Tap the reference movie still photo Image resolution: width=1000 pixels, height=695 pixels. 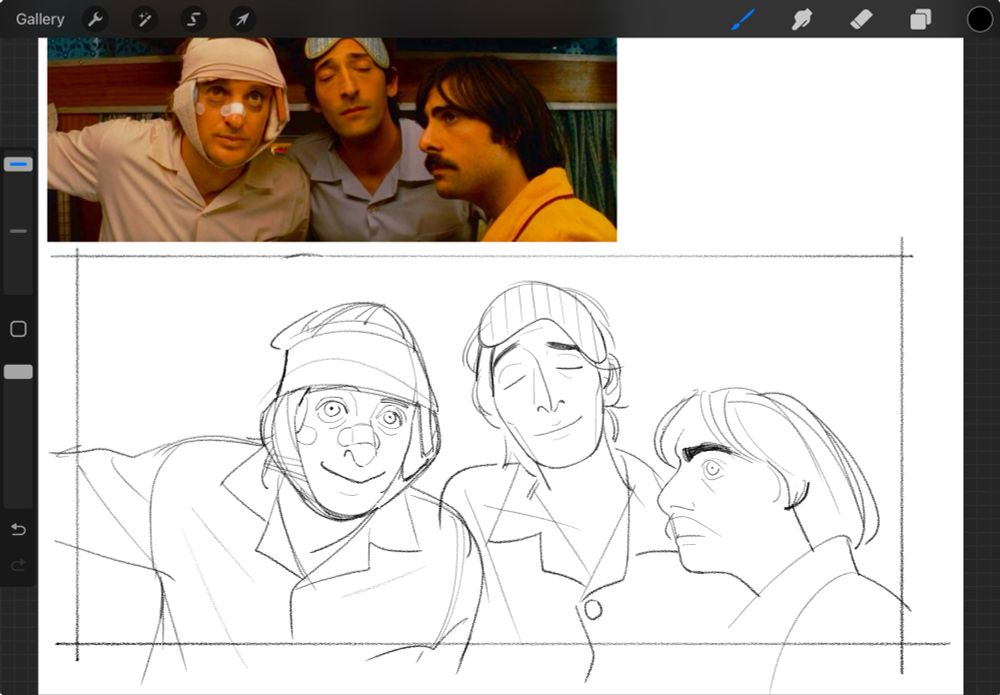332,139
